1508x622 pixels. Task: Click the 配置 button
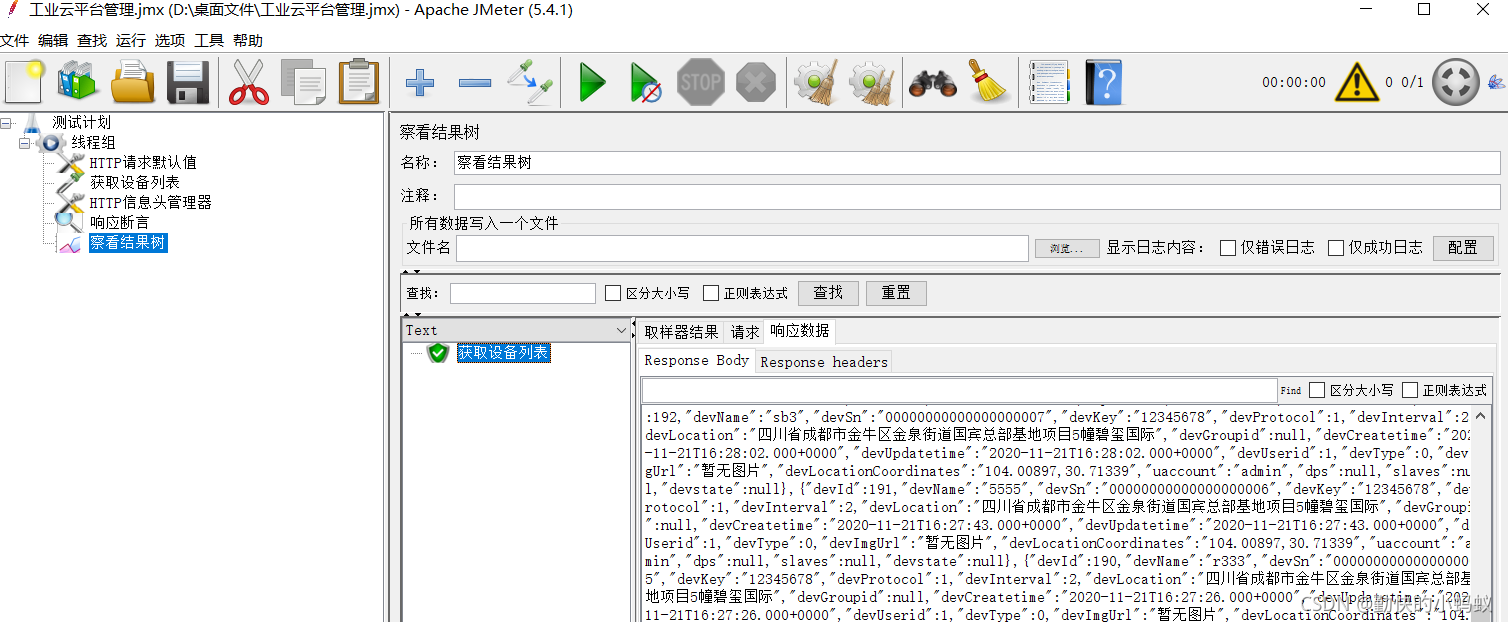tap(1463, 248)
